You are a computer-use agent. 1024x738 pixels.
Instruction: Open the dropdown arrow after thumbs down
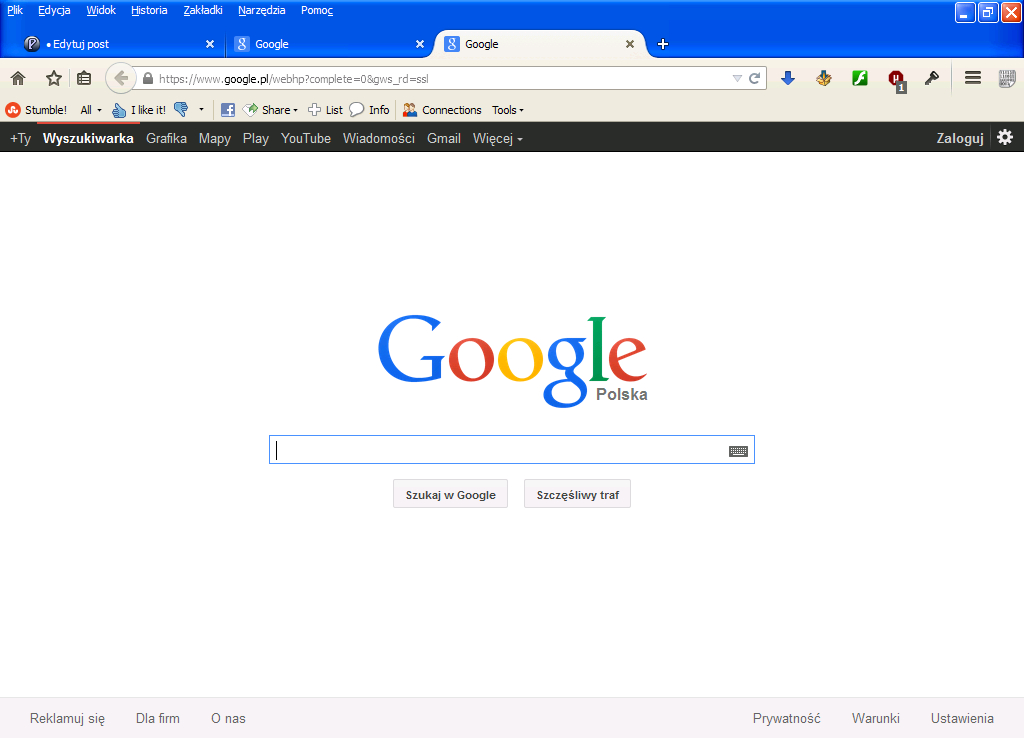coord(201,110)
